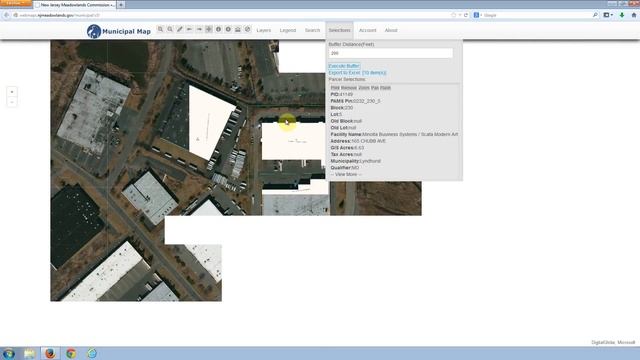Select the New Jersey Meadowlands Commission tab
The image size is (640, 360).
pos(75,5)
